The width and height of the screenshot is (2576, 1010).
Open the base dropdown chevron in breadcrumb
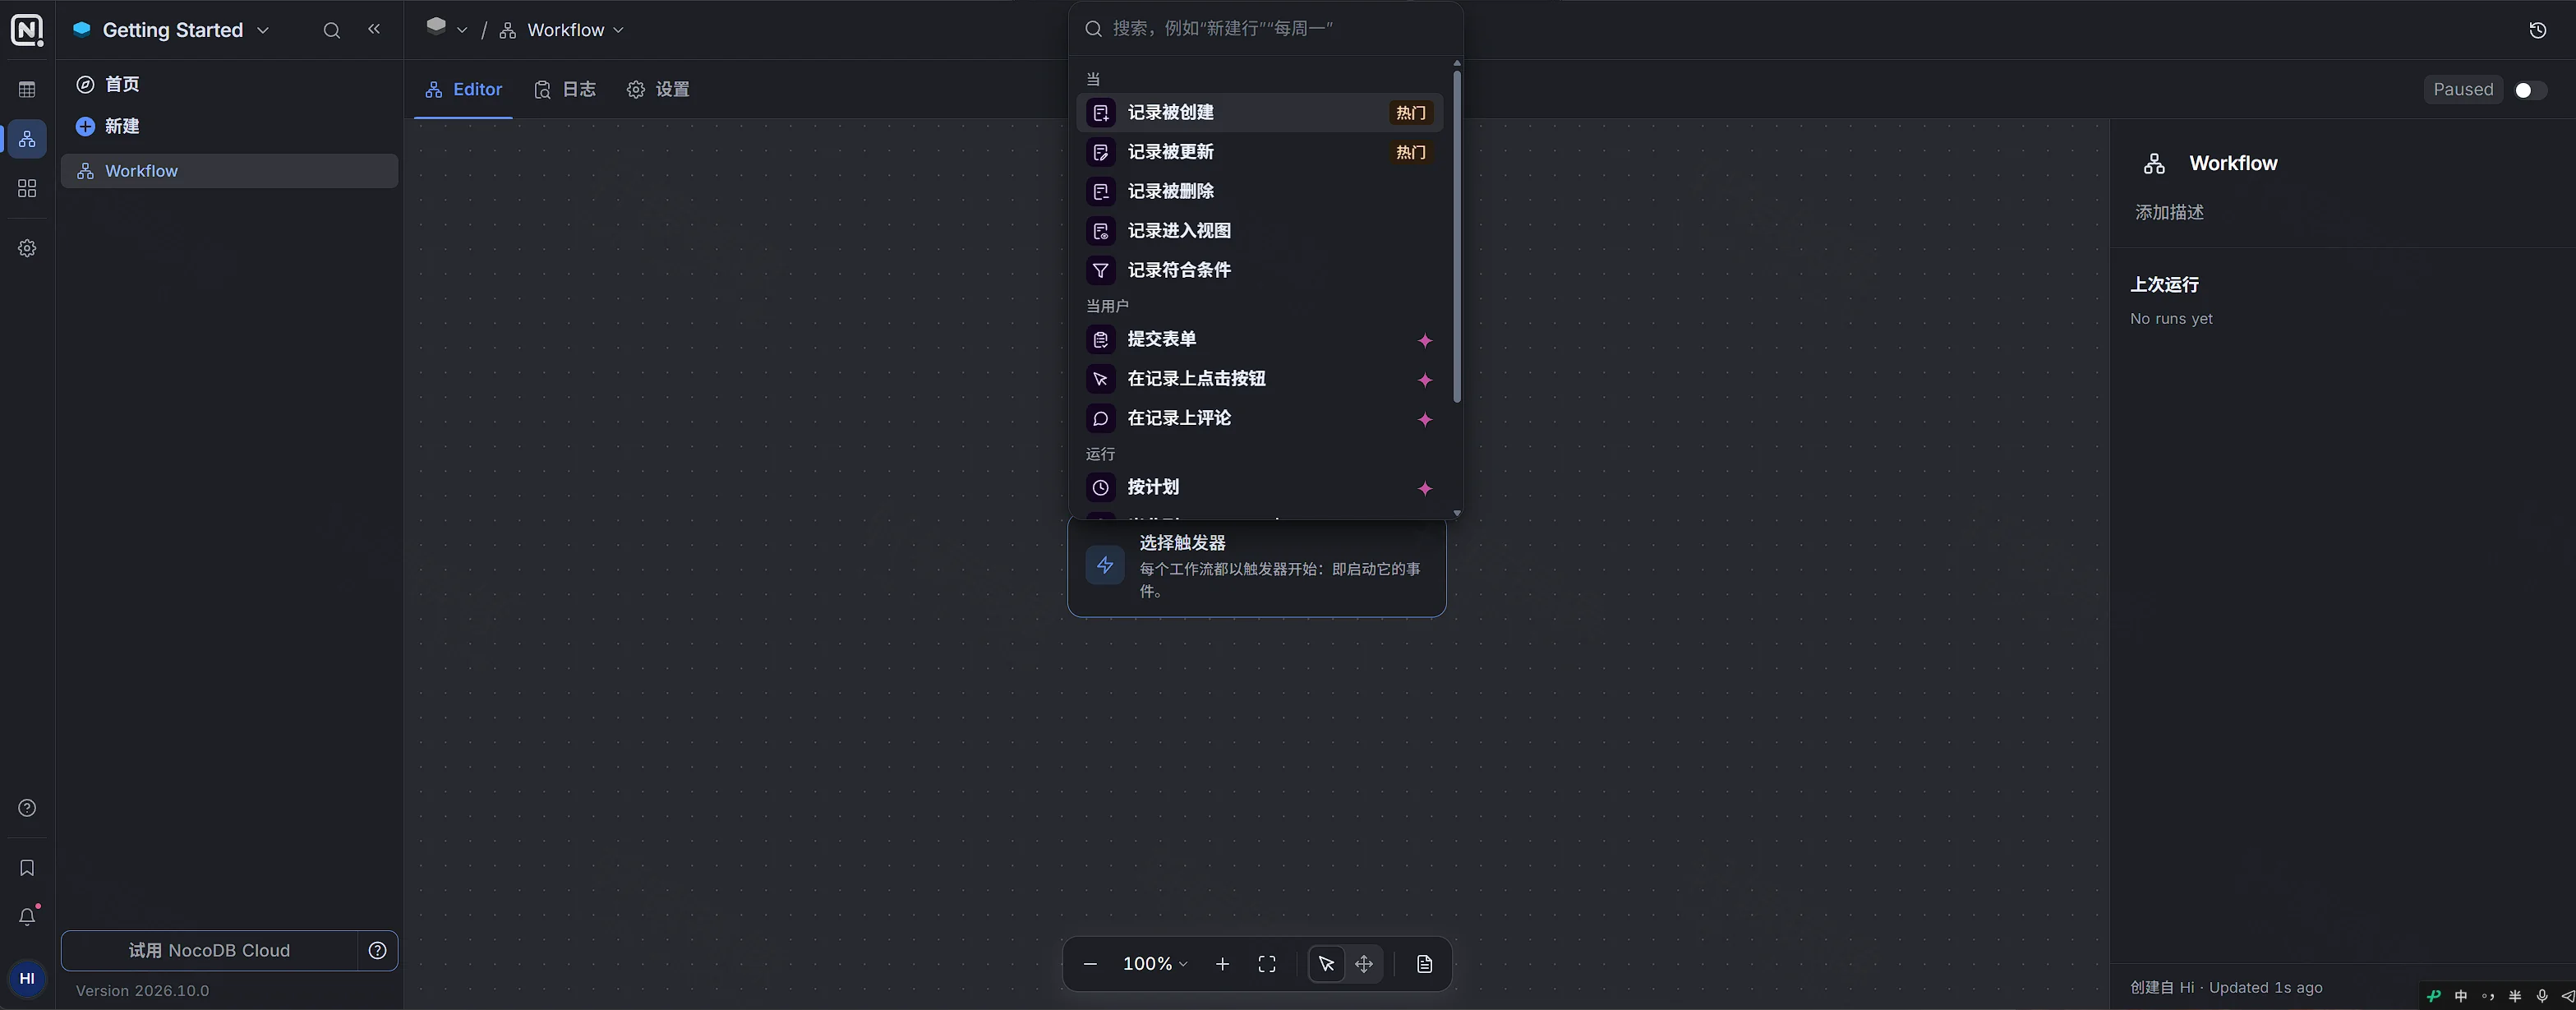(463, 31)
